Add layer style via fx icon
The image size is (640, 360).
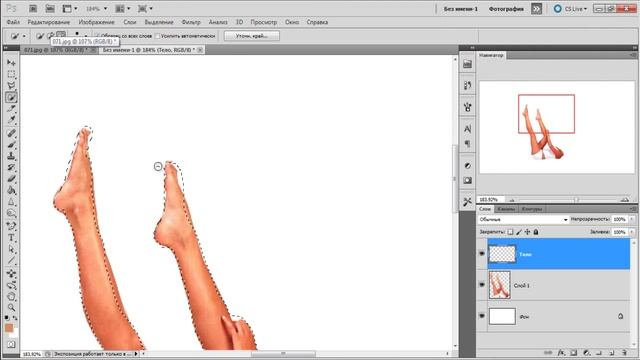pos(561,353)
